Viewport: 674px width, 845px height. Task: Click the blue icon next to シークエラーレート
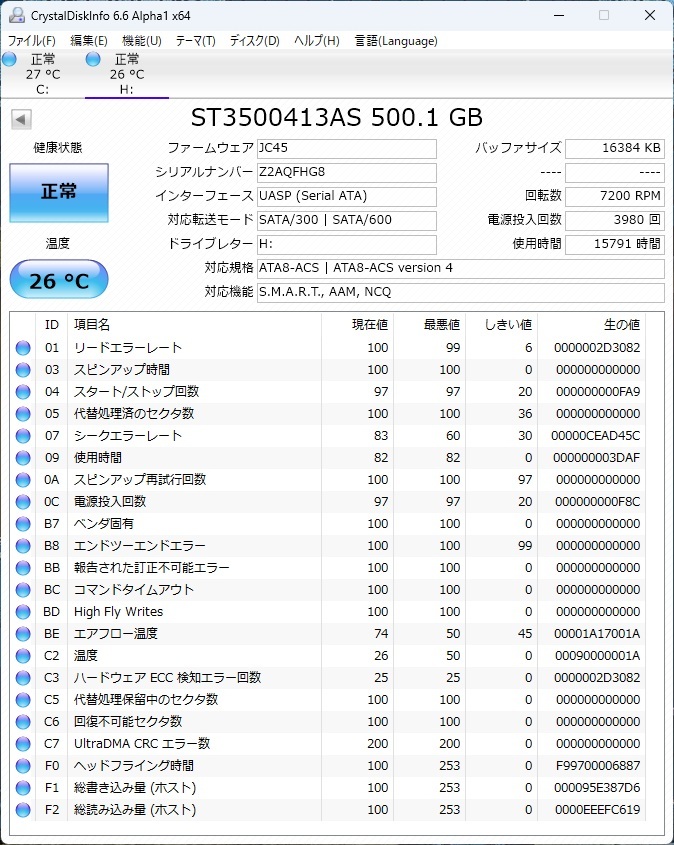pyautogui.click(x=24, y=435)
